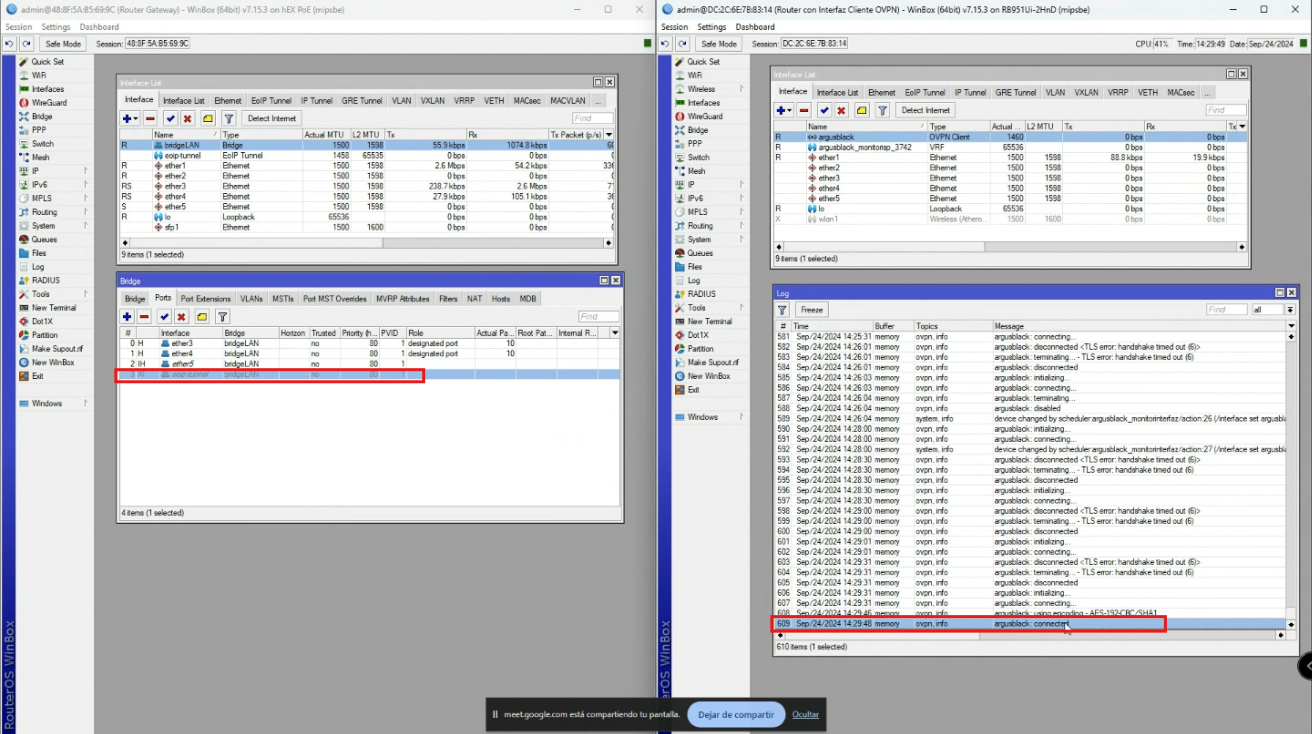Click red minus remove in Bridge Ports toolbar
Image resolution: width=1312 pixels, height=734 pixels.
145,317
